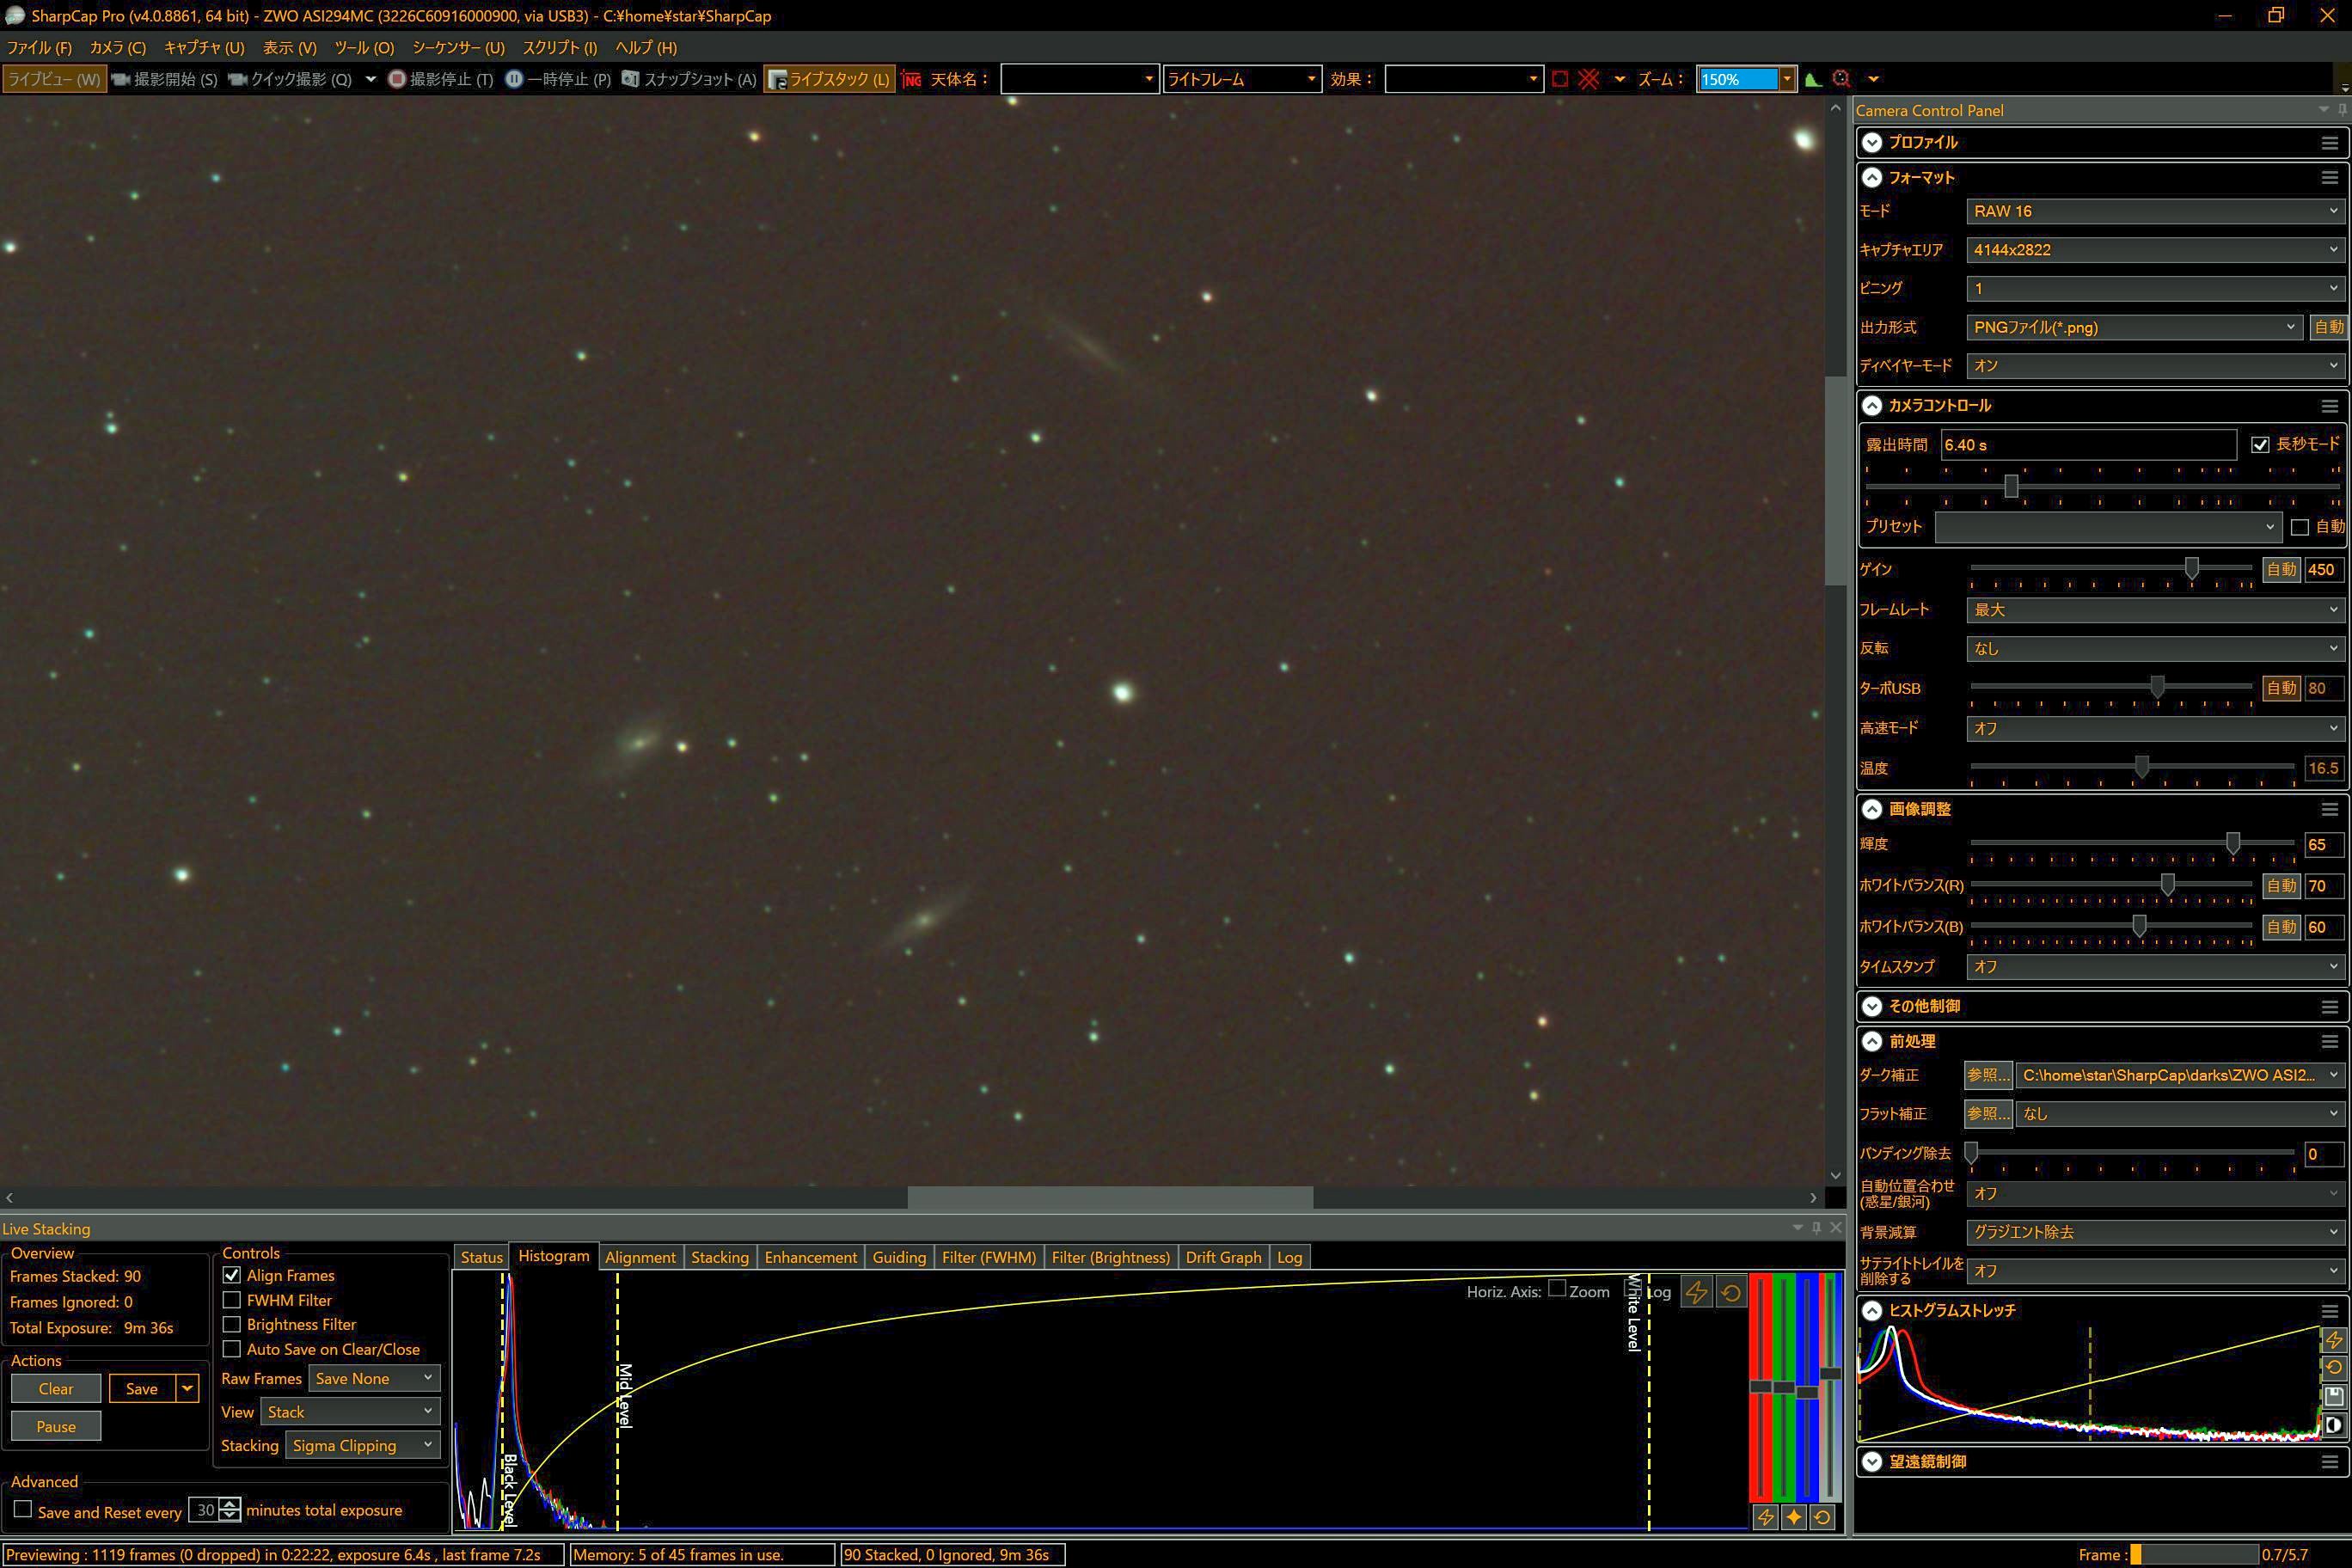
Task: Click the save floppy icon in the histogram stretch panel
Action: (x=2334, y=1396)
